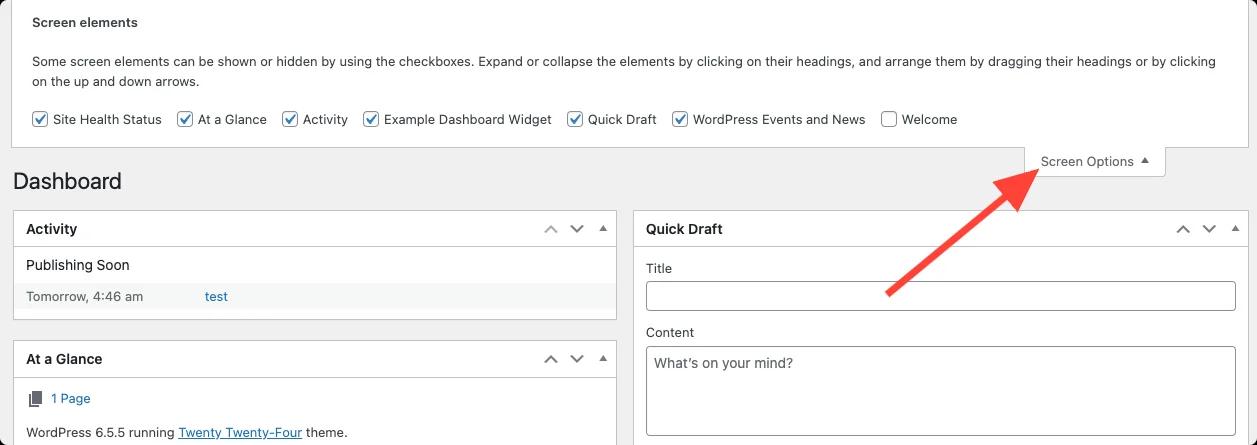Click the At a Glance widget heading
This screenshot has height=445, width=1257.
click(64, 359)
